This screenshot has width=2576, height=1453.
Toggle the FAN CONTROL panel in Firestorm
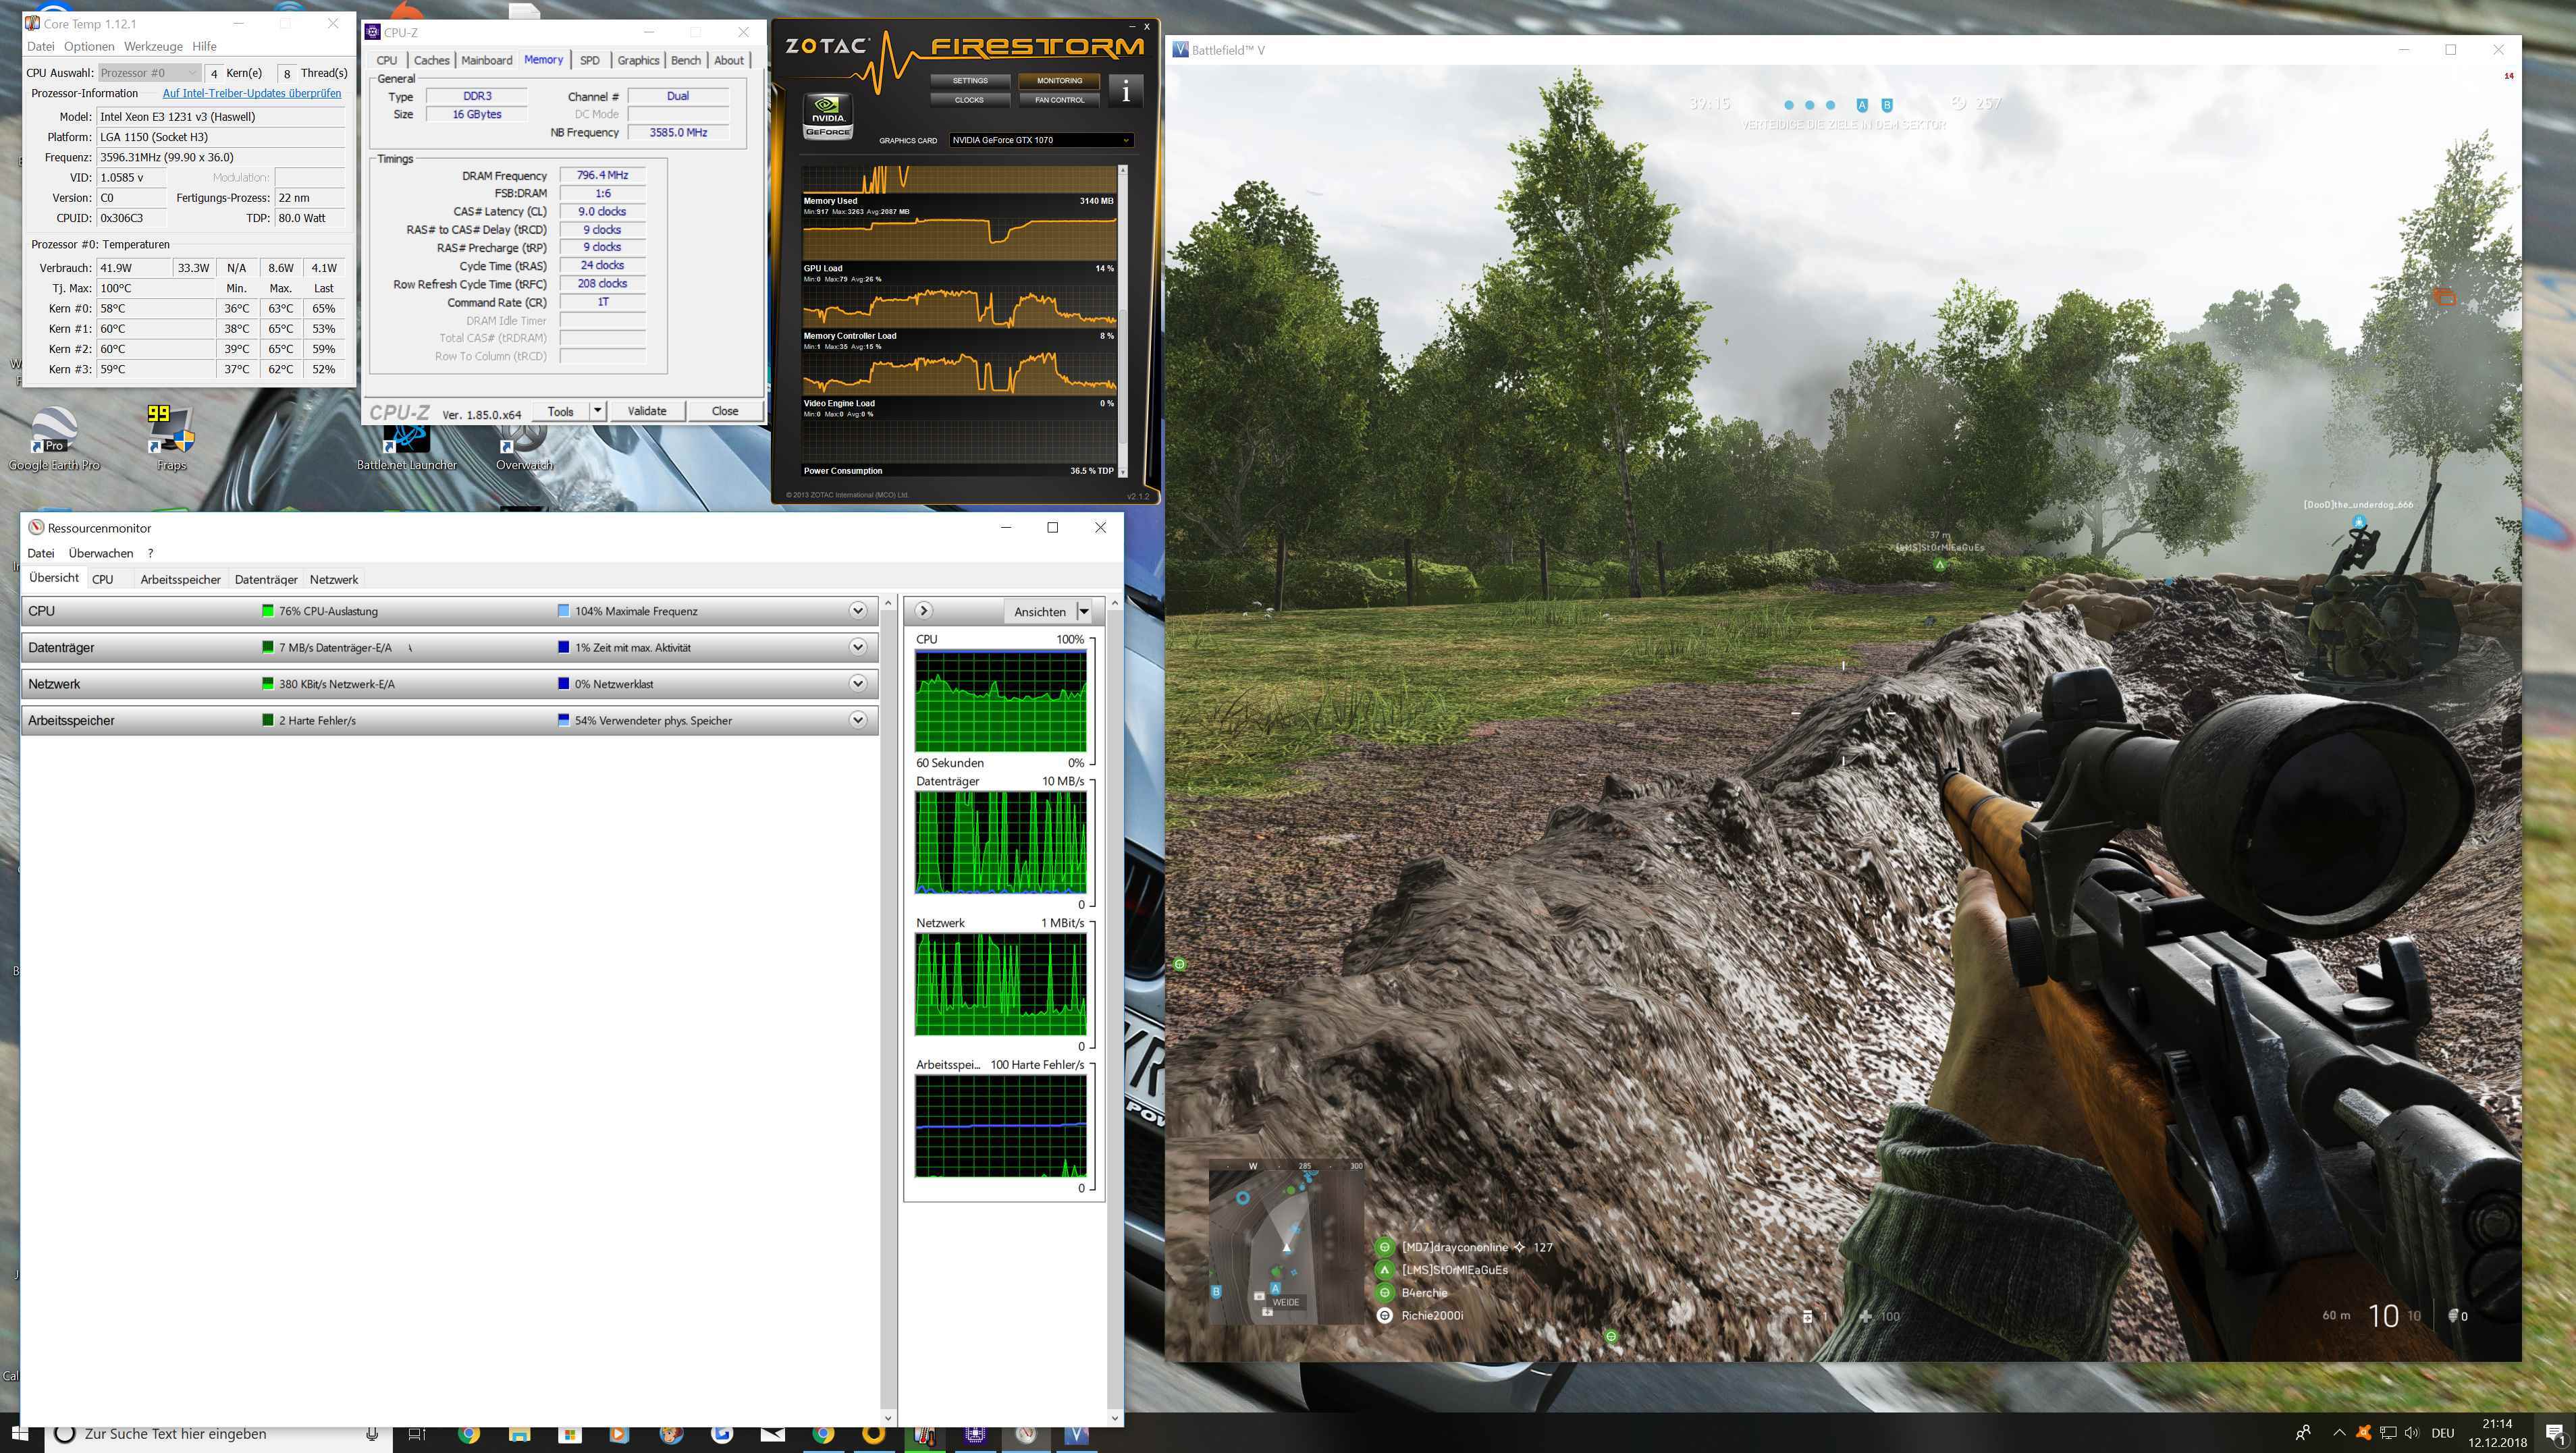click(1059, 100)
